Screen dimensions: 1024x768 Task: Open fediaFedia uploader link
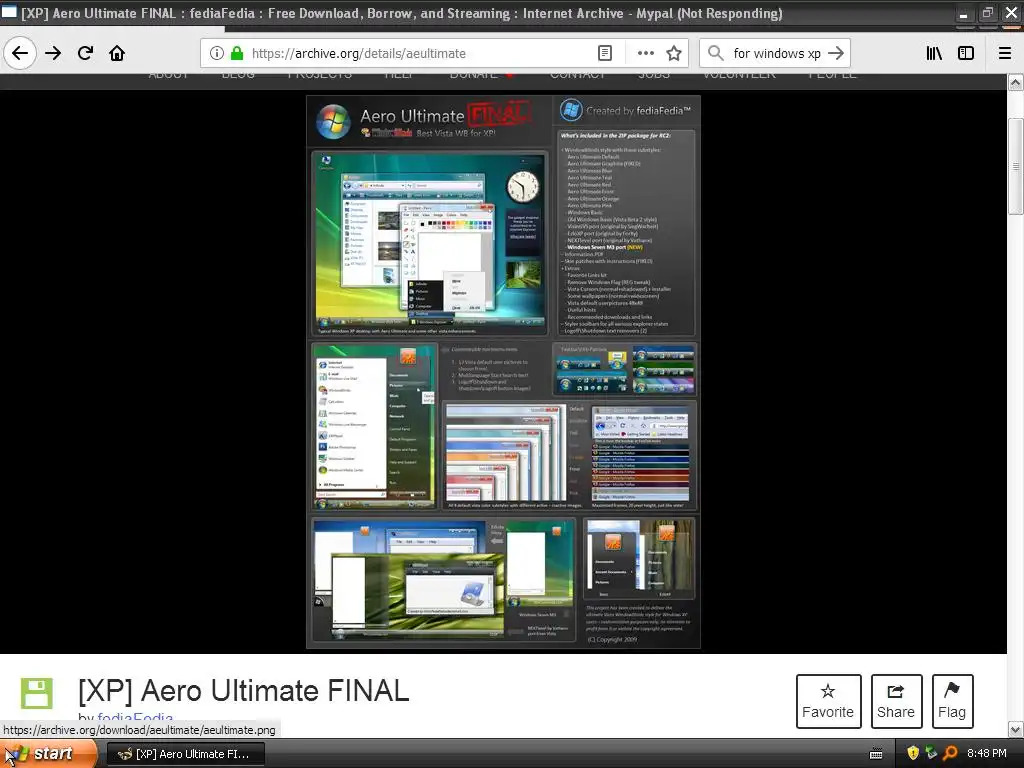[x=135, y=718]
